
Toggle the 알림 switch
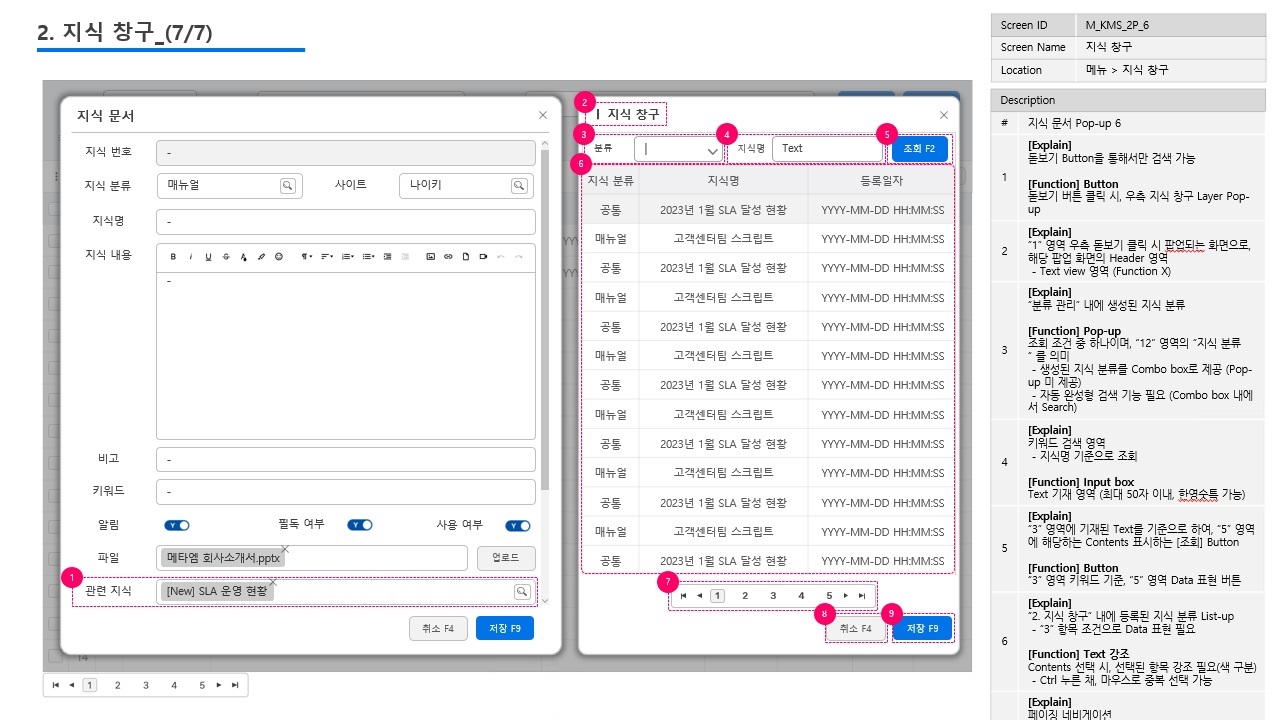coord(177,525)
